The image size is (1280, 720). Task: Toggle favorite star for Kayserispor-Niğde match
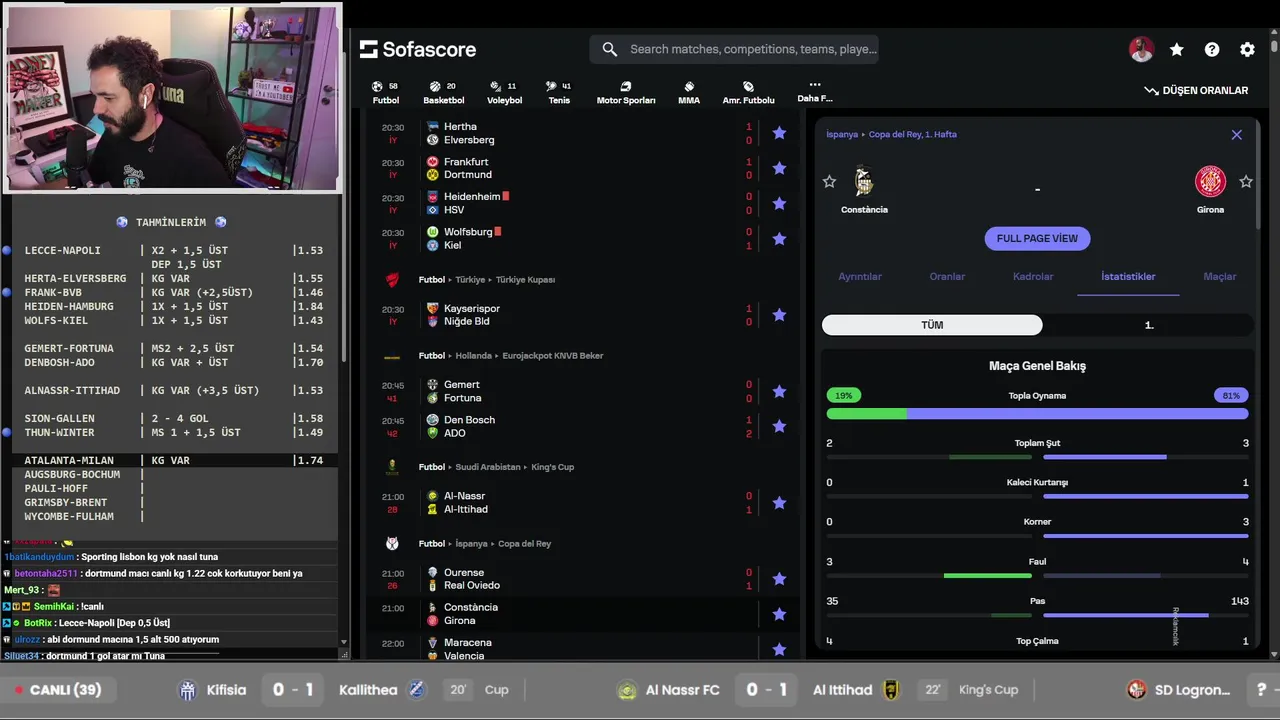[779, 315]
